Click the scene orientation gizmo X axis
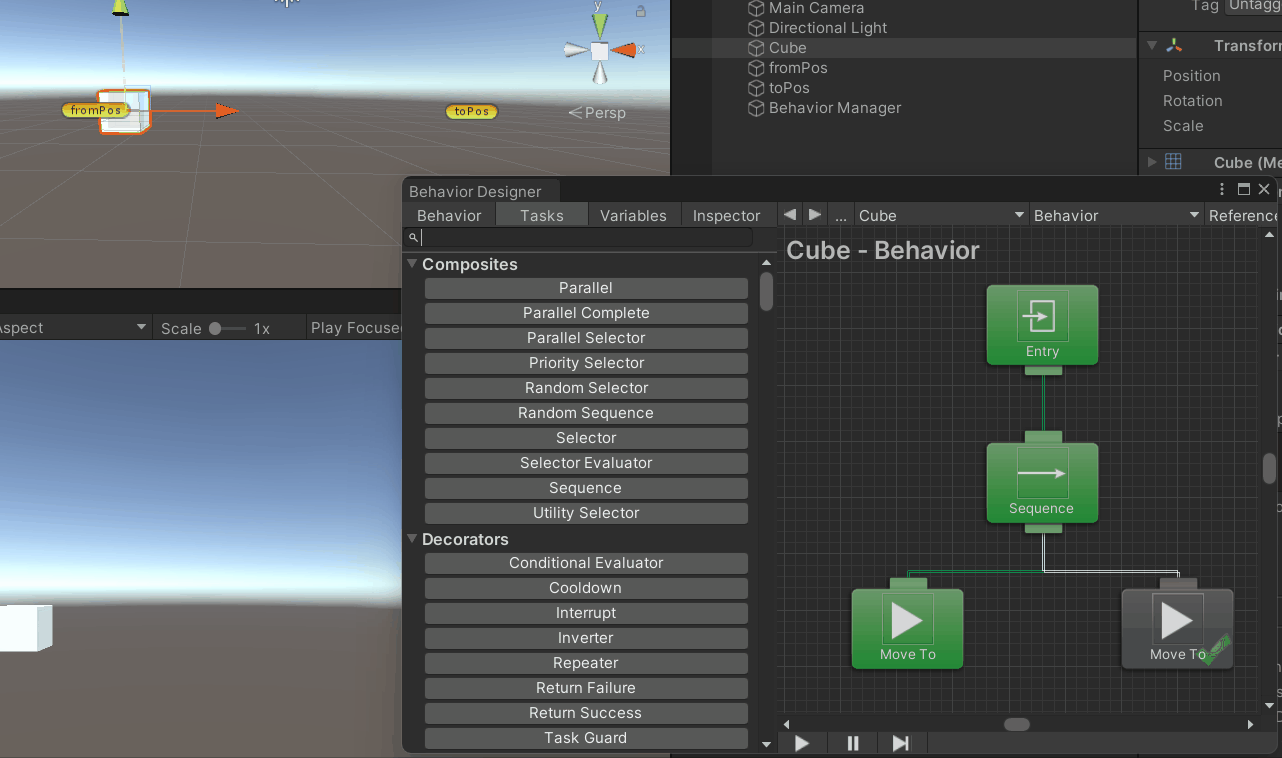Image resolution: width=1282 pixels, height=758 pixels. point(626,49)
